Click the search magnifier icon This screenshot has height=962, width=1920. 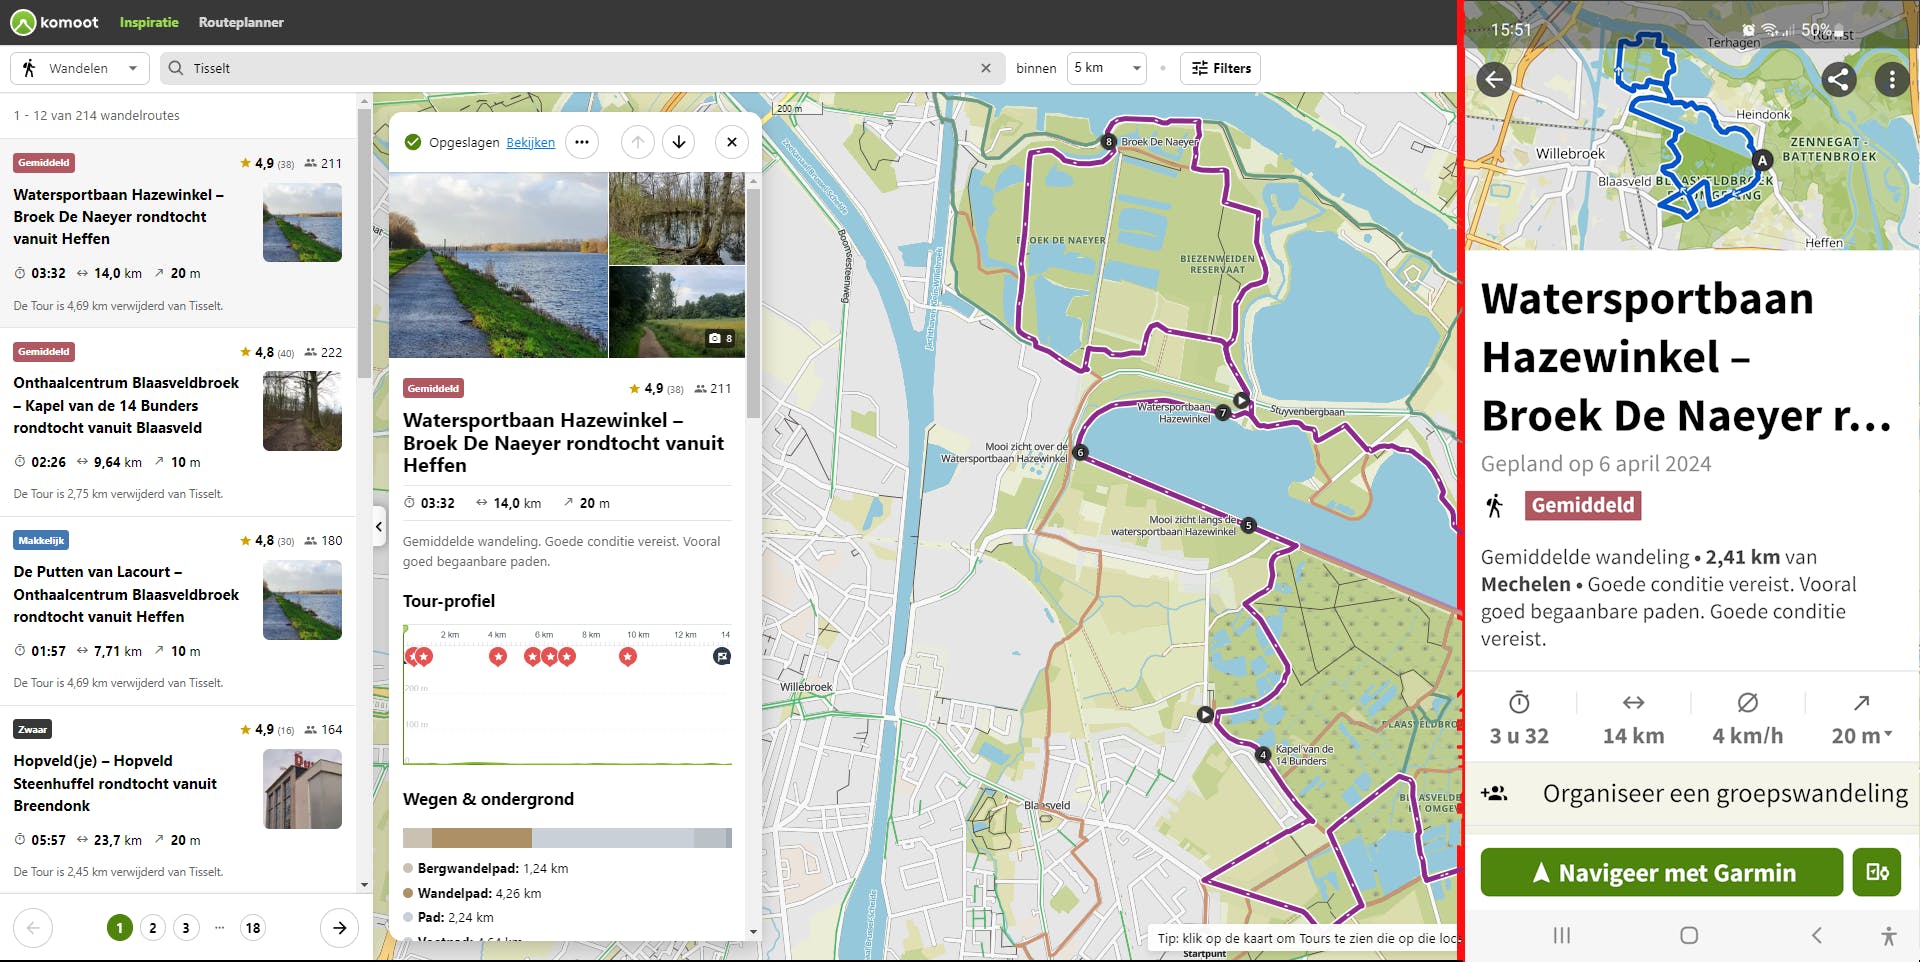(174, 68)
